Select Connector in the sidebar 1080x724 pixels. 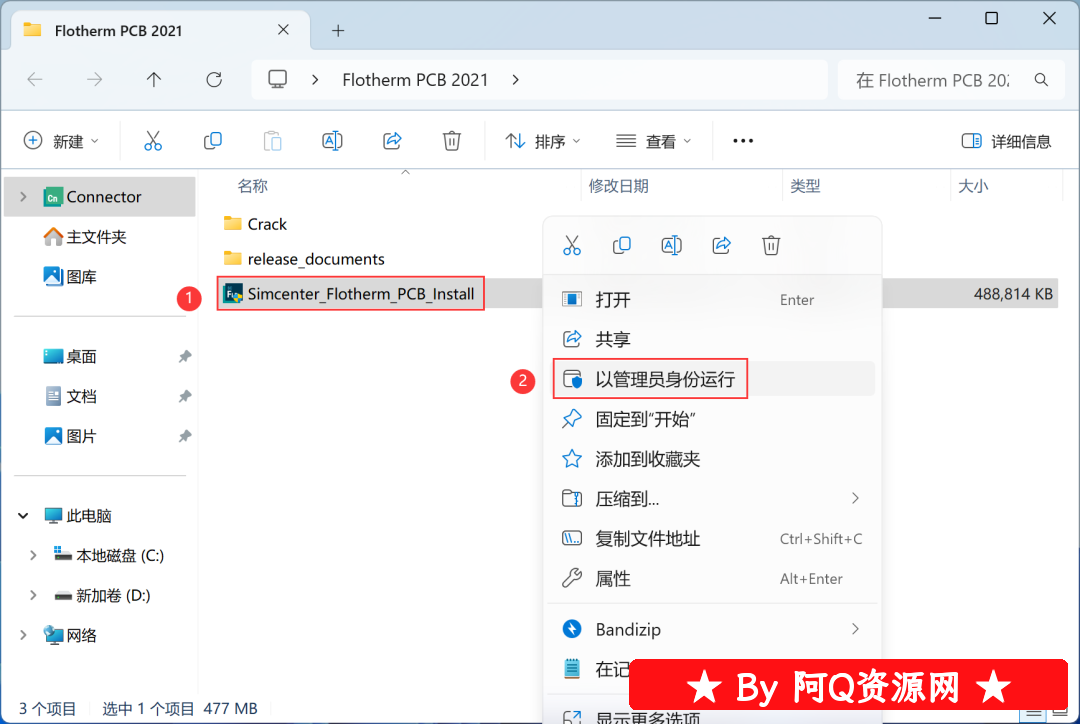pyautogui.click(x=100, y=197)
